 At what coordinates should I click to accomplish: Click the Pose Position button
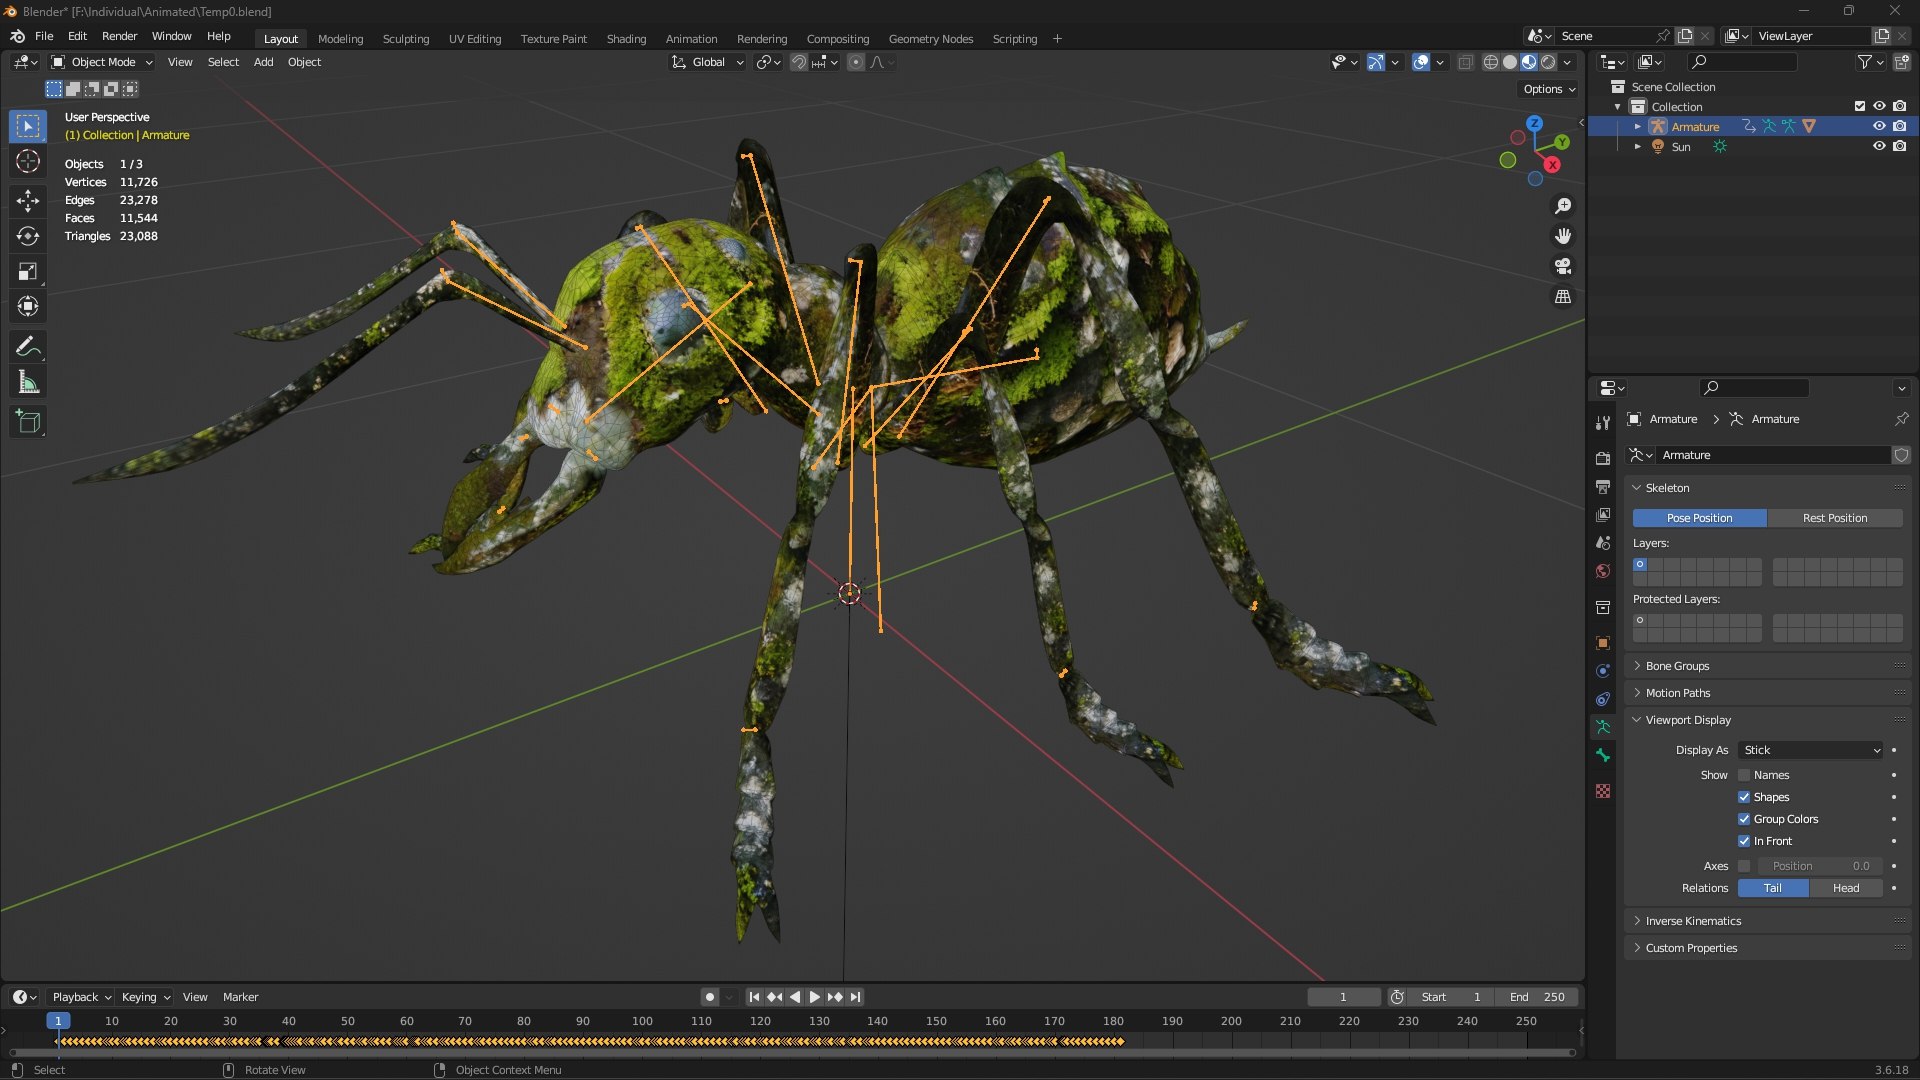coord(1699,518)
